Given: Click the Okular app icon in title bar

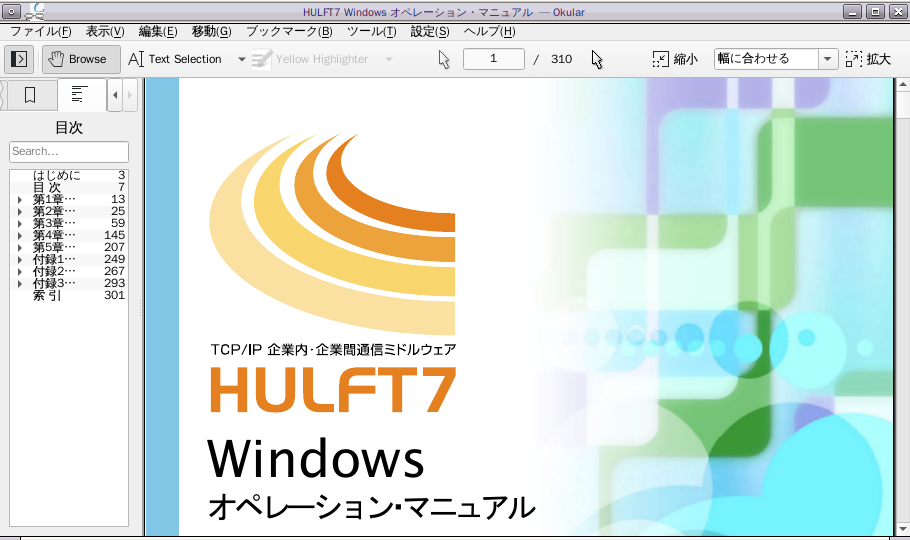Looking at the screenshot, I should coord(37,11).
